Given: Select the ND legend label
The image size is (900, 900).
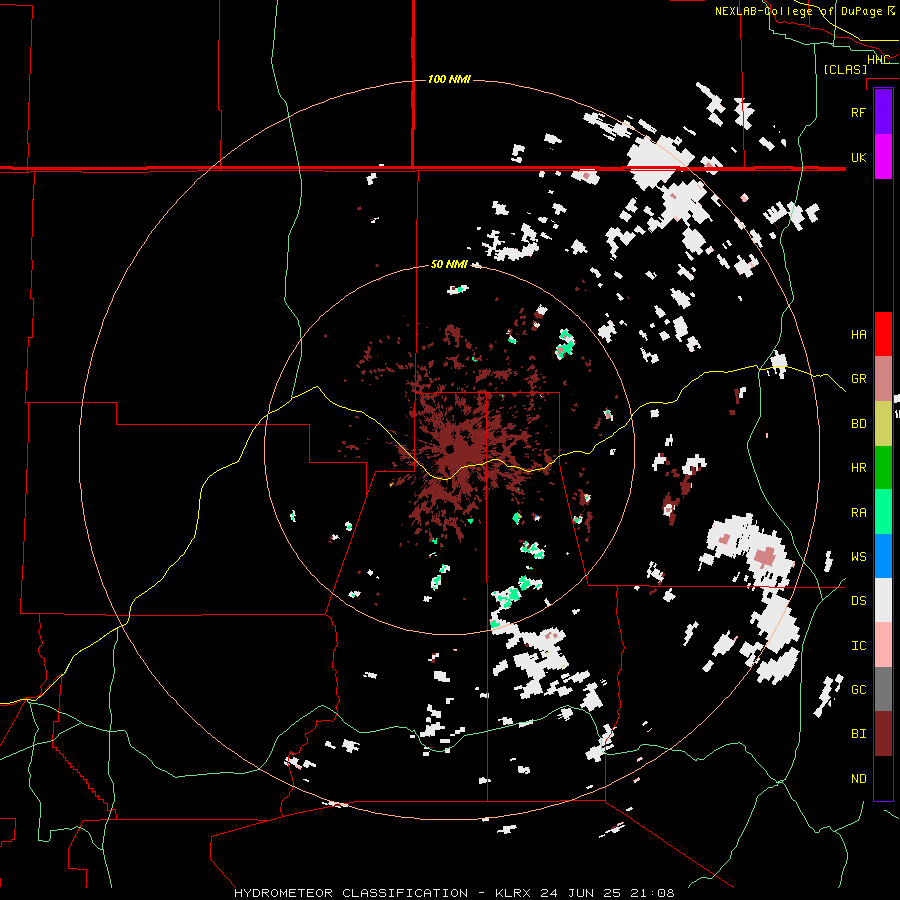Looking at the screenshot, I should tap(858, 779).
